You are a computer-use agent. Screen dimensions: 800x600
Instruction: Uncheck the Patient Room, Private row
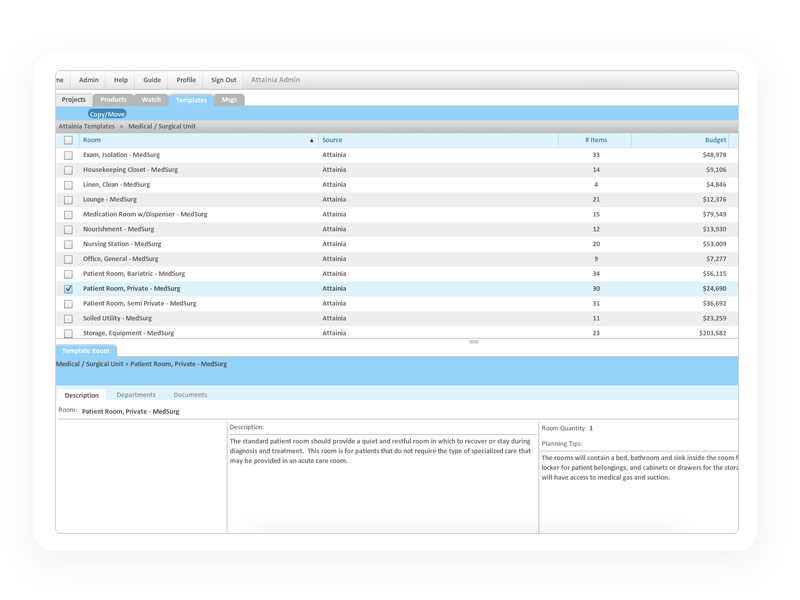point(68,289)
